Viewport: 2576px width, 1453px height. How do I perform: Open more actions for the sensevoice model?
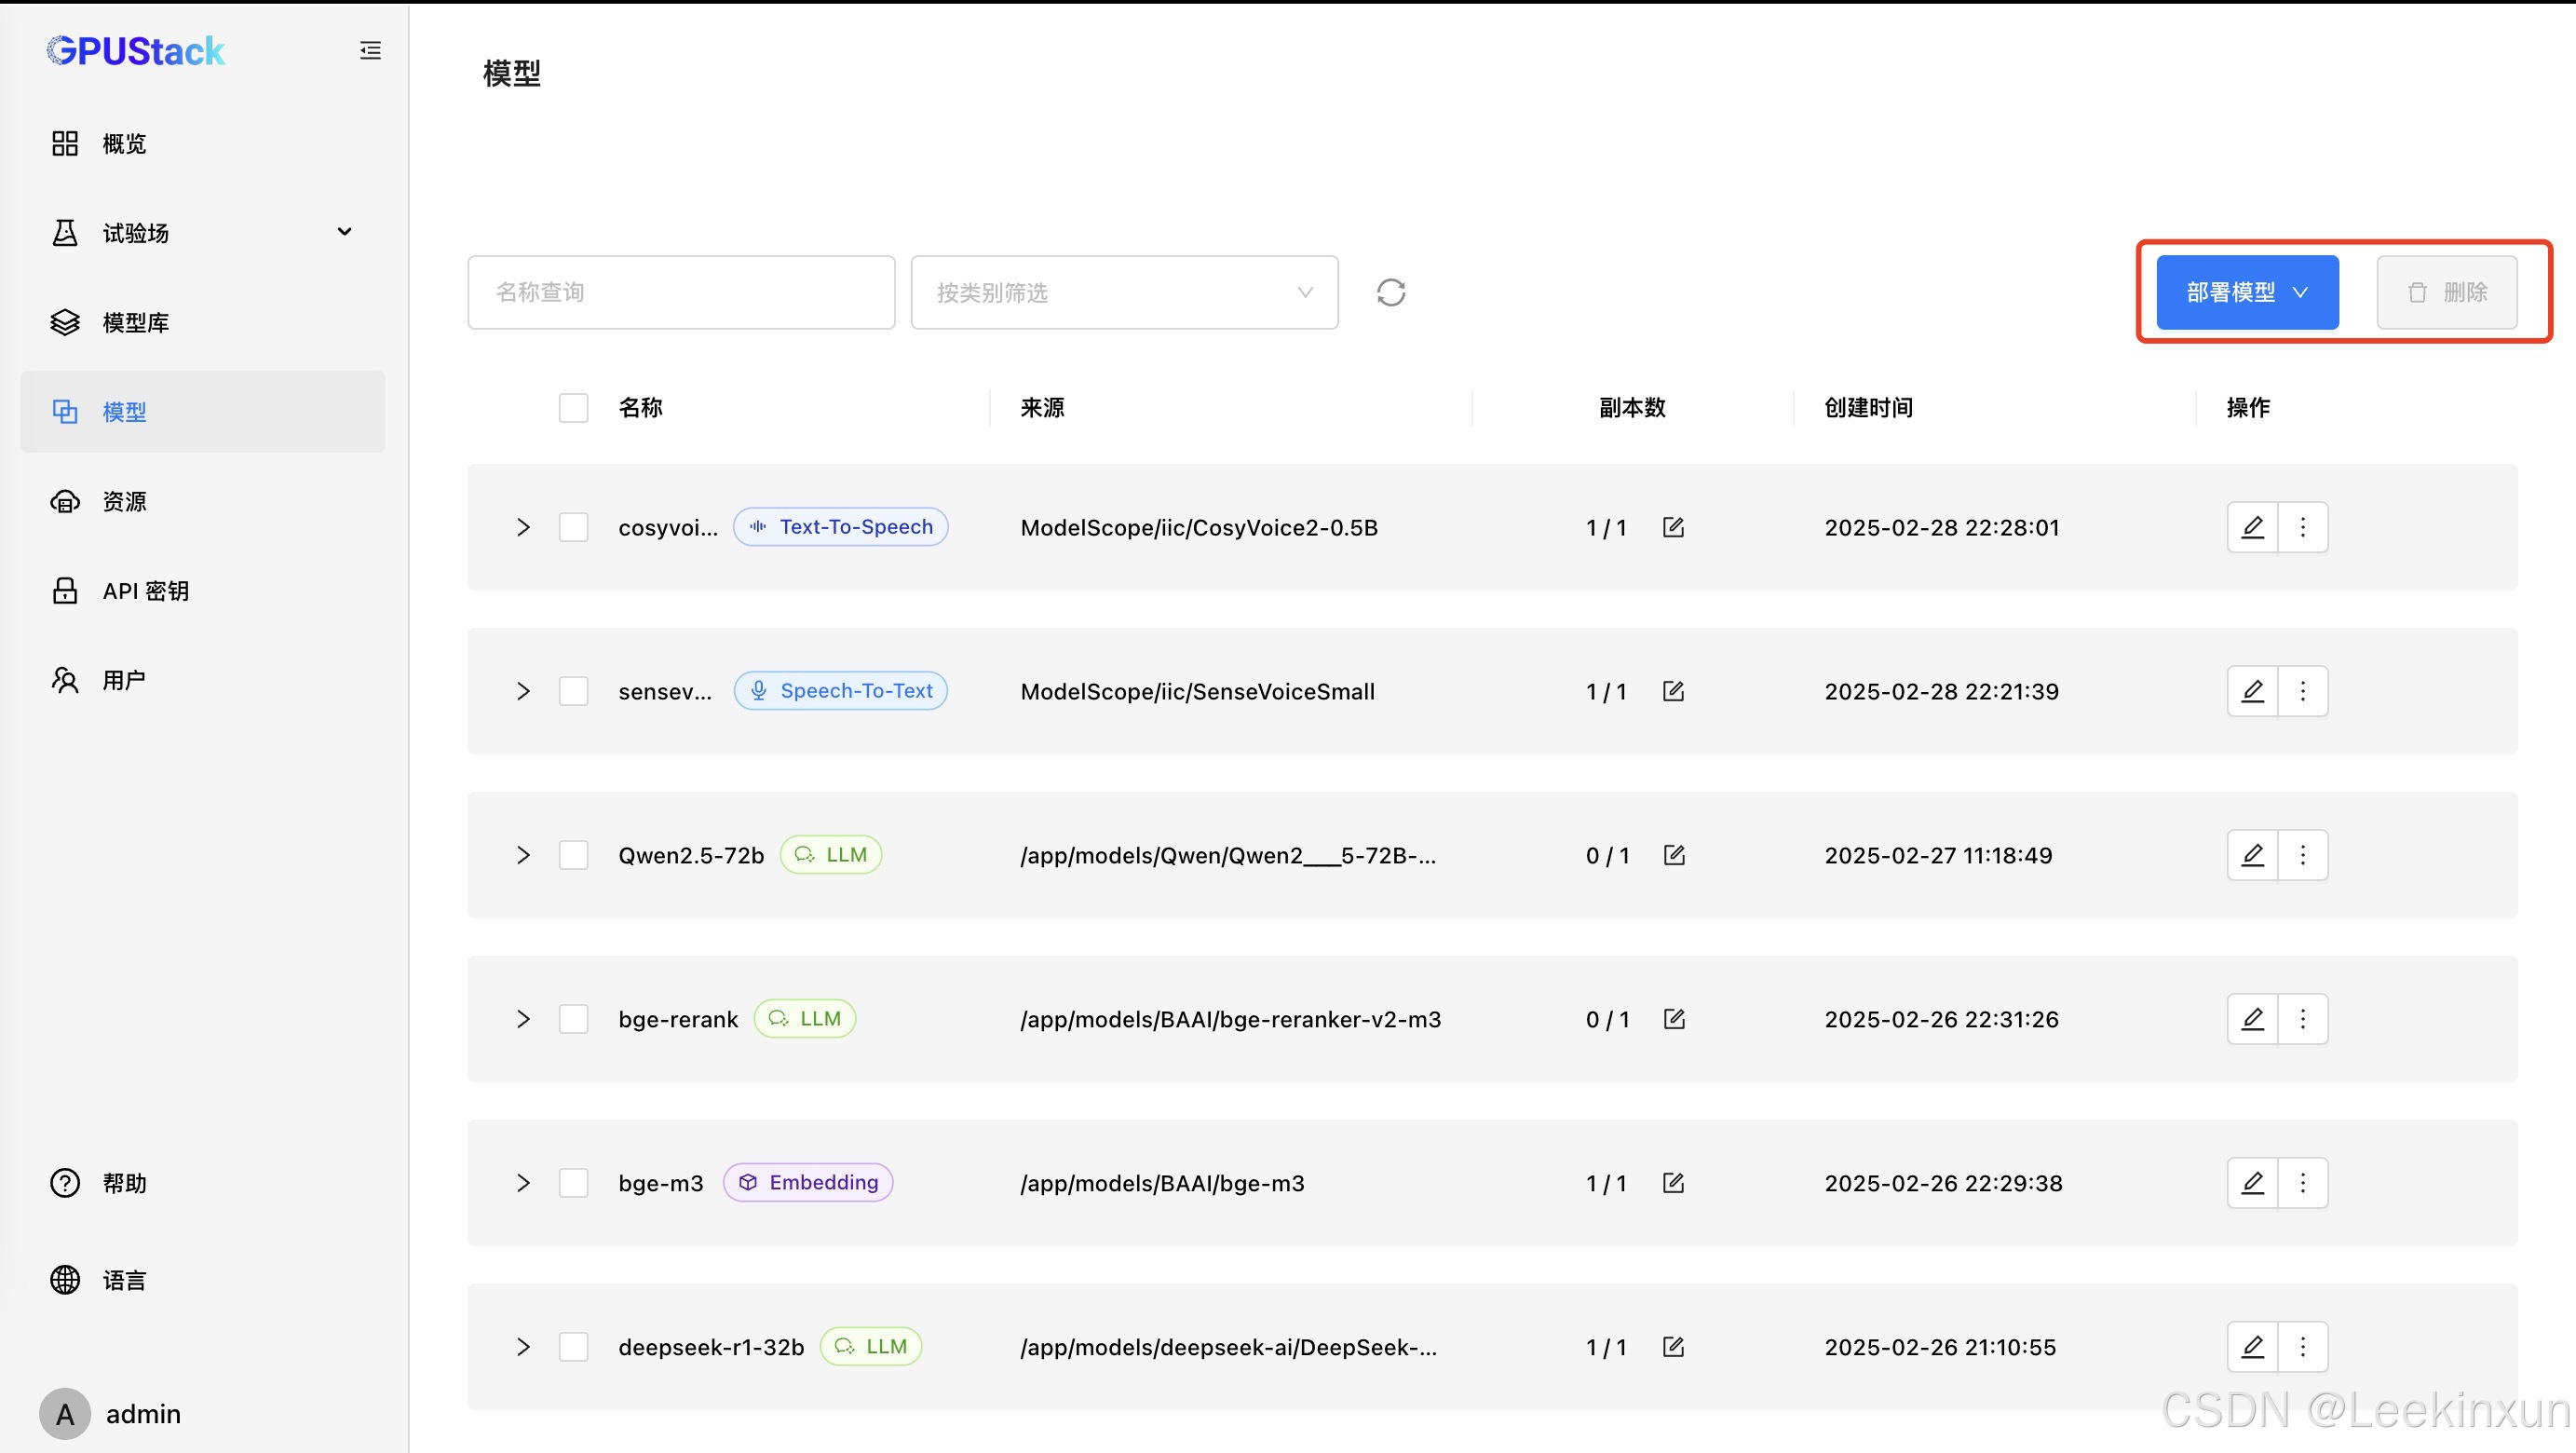click(2302, 691)
